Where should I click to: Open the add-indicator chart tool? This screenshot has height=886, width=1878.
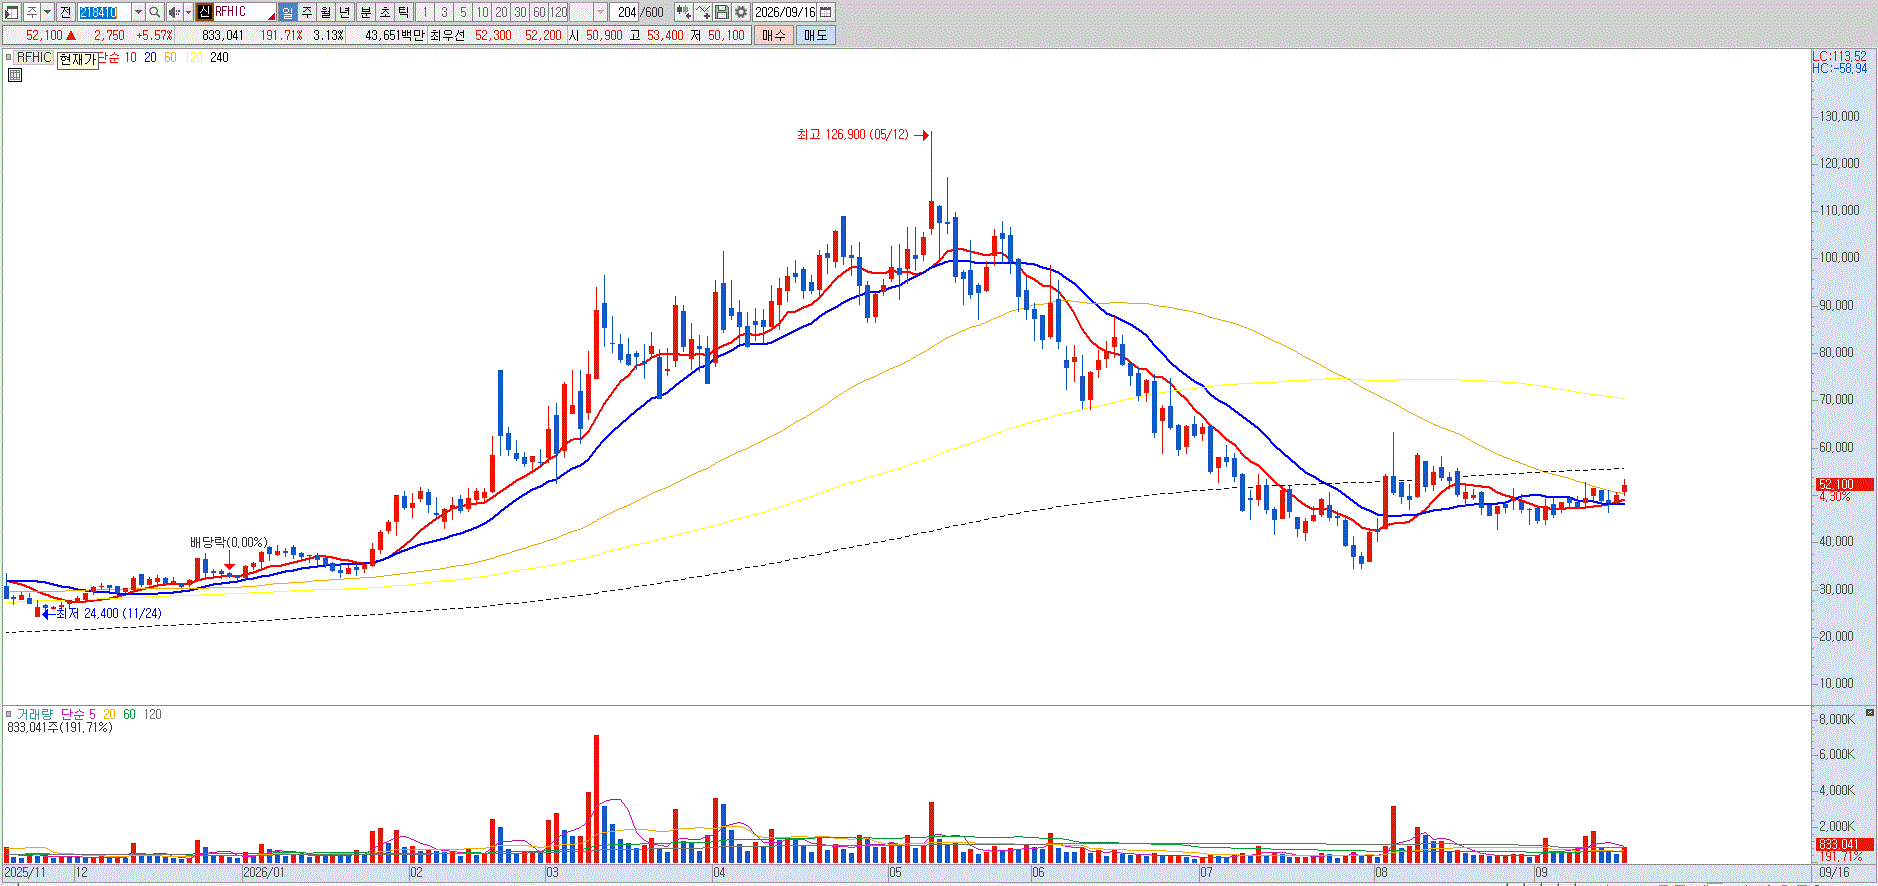click(683, 12)
